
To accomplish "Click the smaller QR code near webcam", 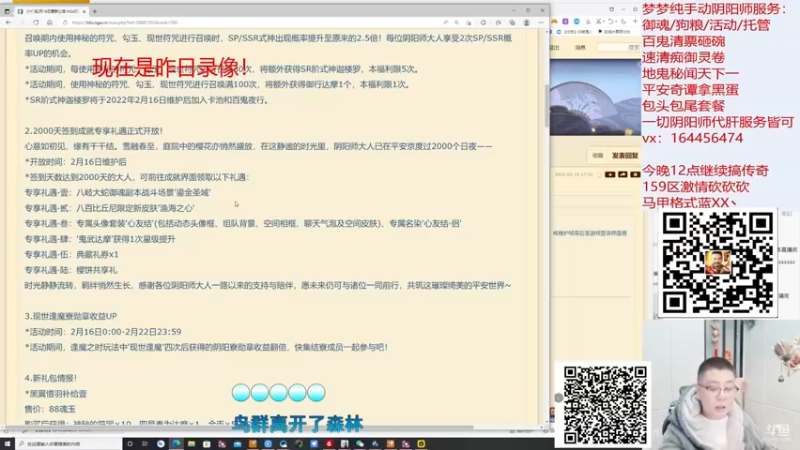I will [605, 405].
